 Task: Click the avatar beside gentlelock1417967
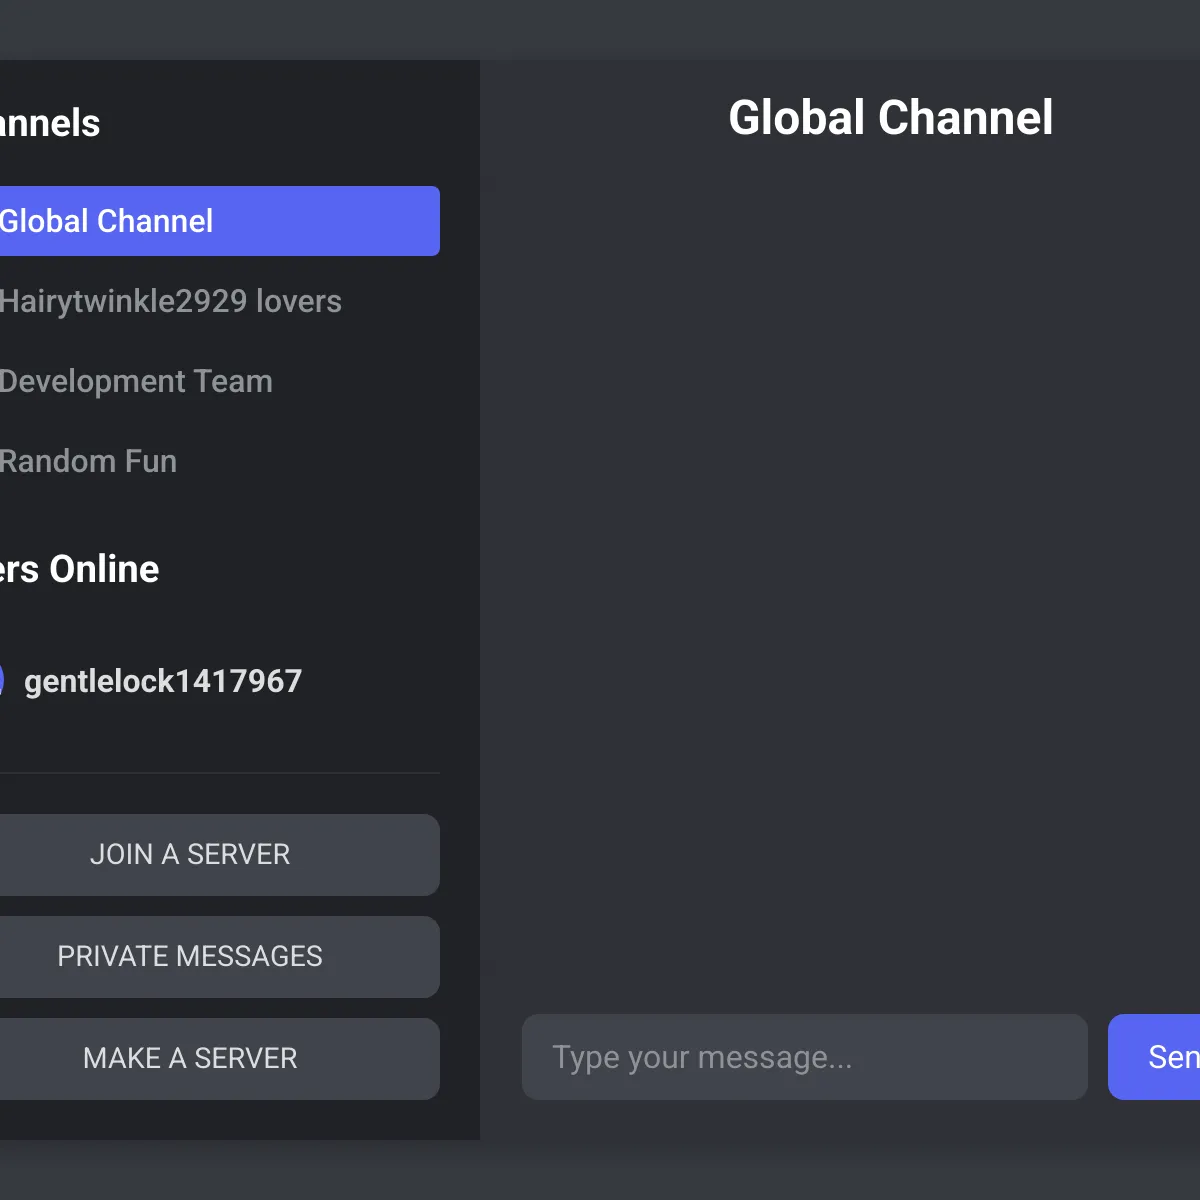pos(1,681)
